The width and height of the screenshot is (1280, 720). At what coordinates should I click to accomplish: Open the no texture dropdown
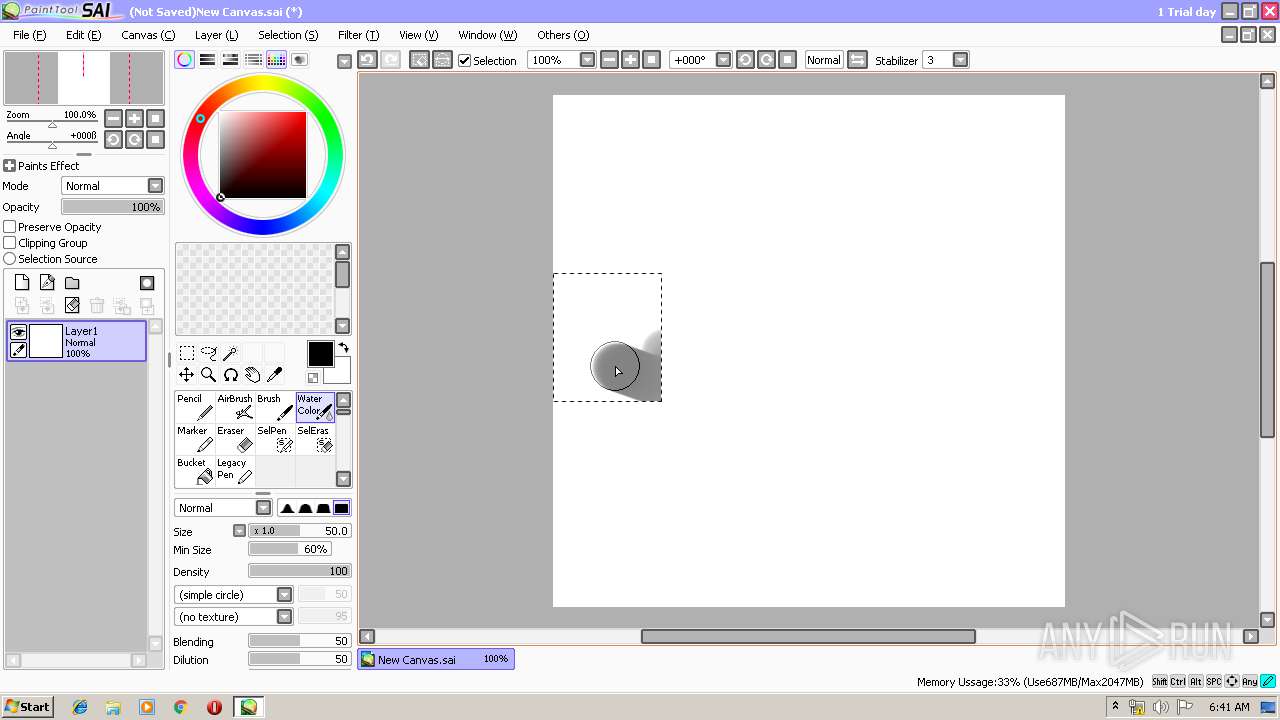point(285,617)
